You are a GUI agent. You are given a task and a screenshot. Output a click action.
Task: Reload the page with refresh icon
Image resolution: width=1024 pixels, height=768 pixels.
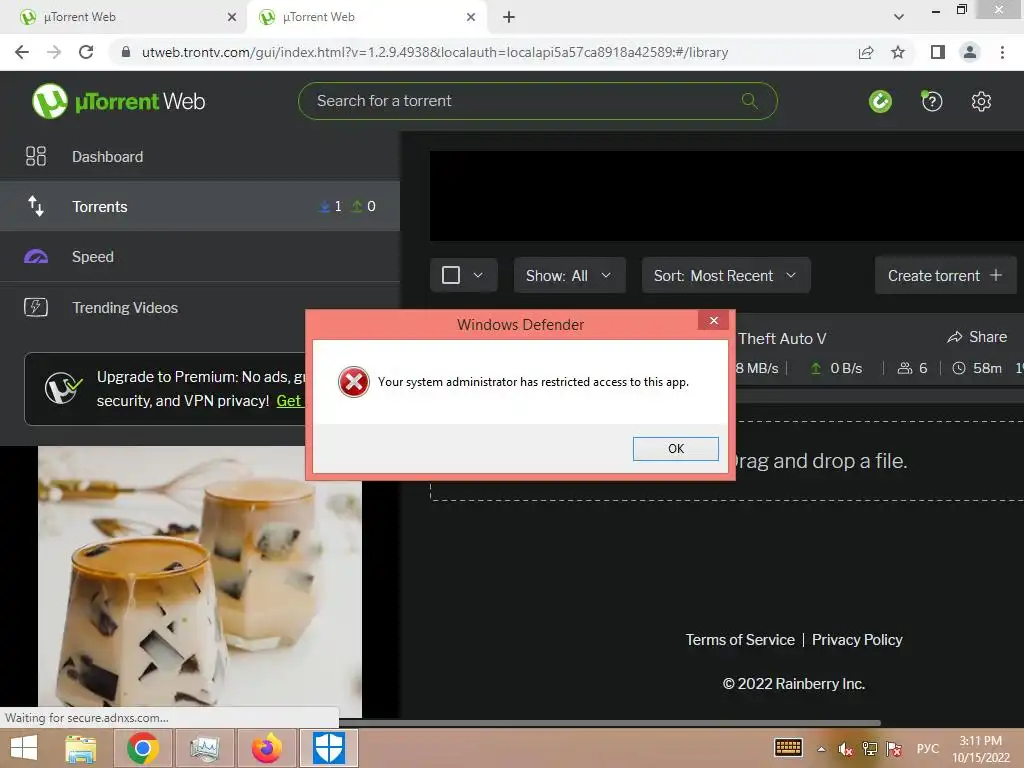tap(86, 52)
